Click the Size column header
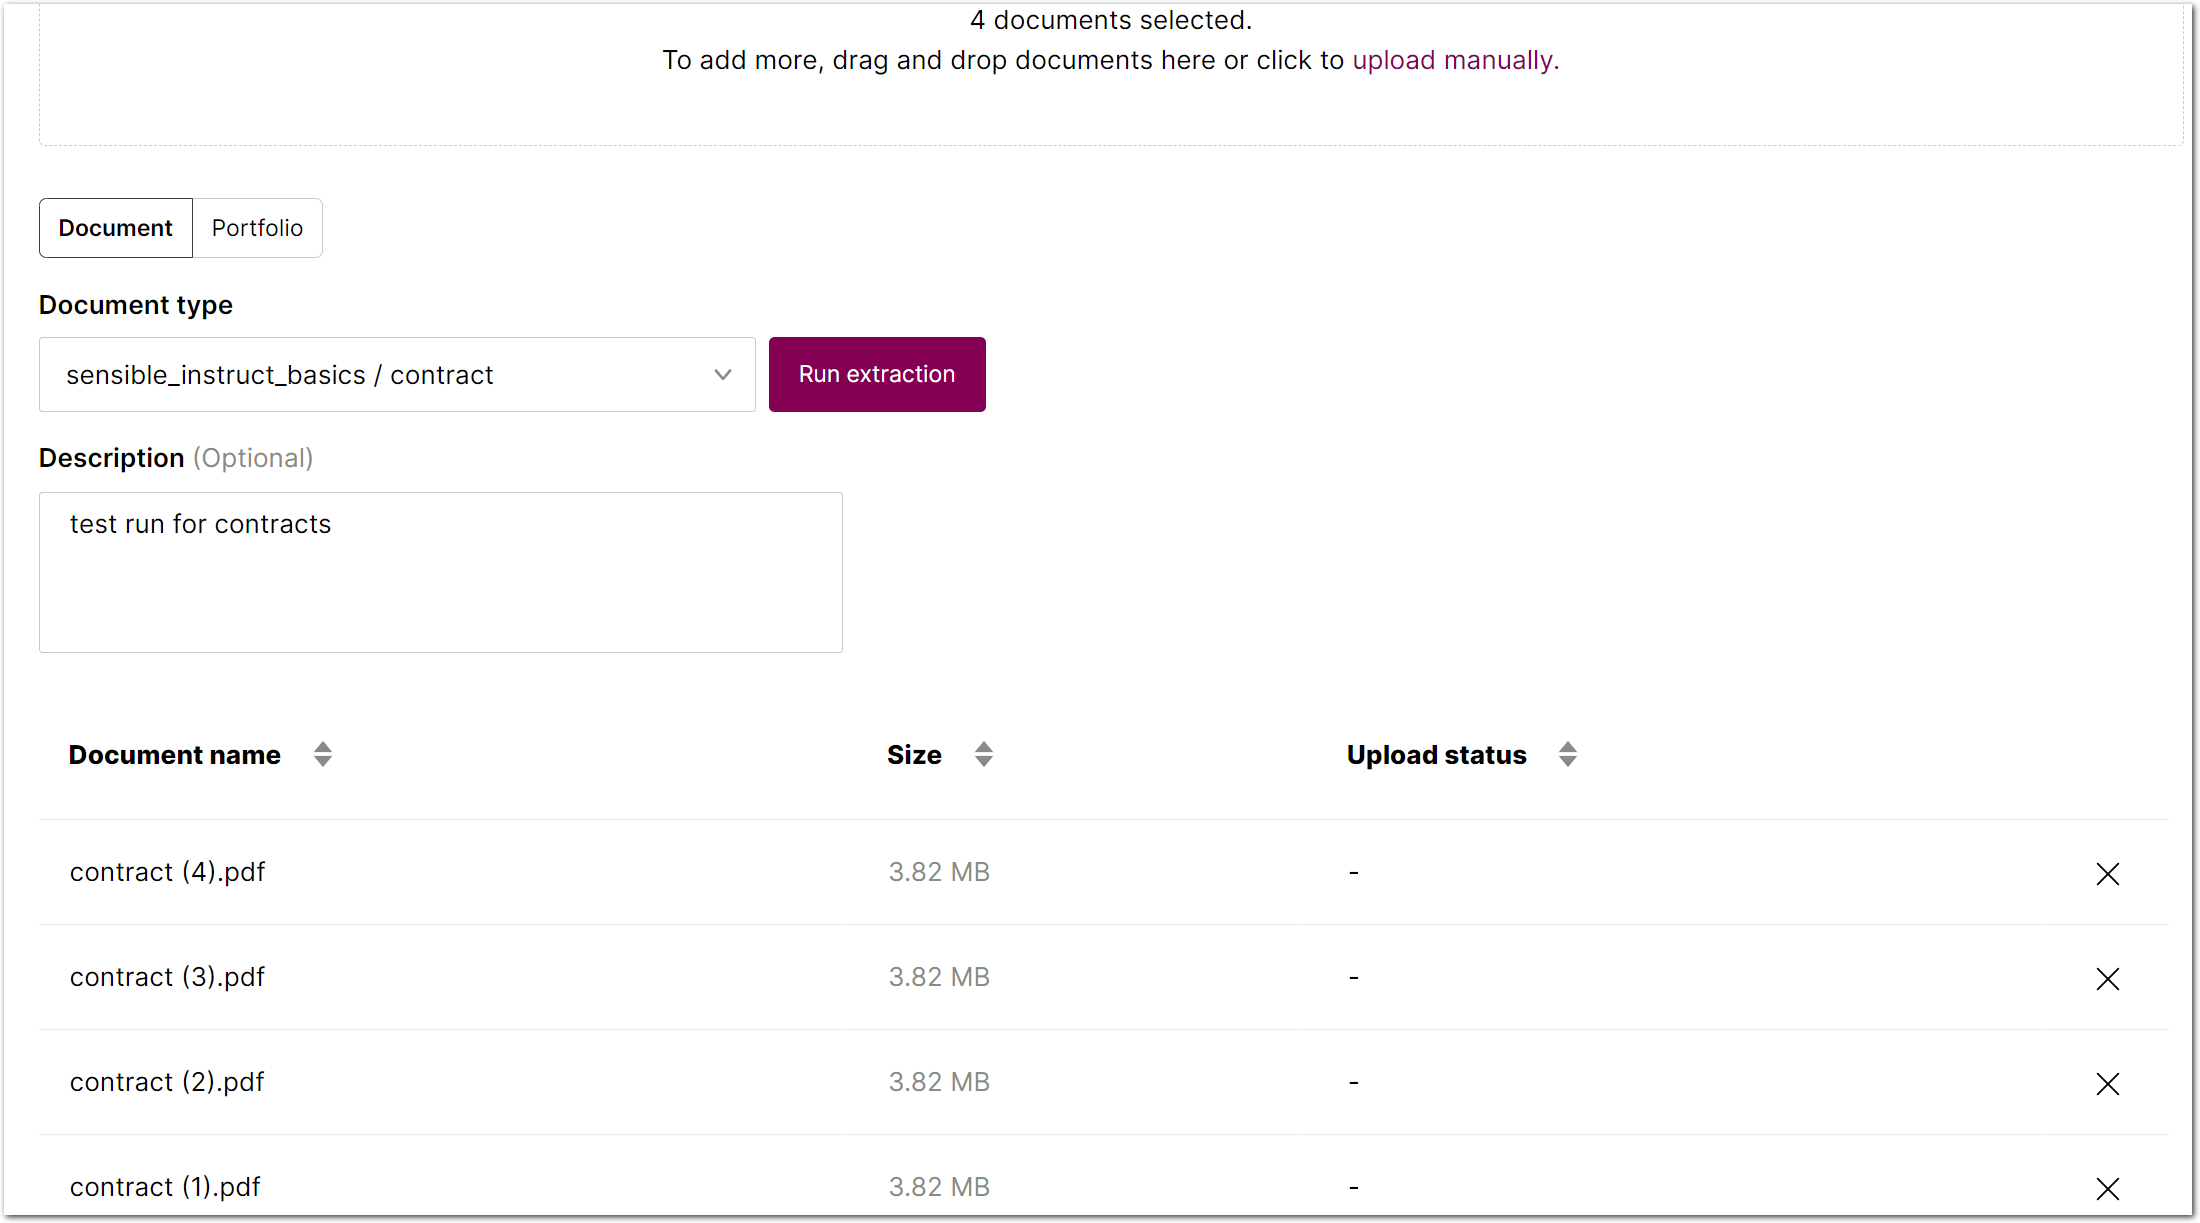2200x1223 pixels. [913, 755]
